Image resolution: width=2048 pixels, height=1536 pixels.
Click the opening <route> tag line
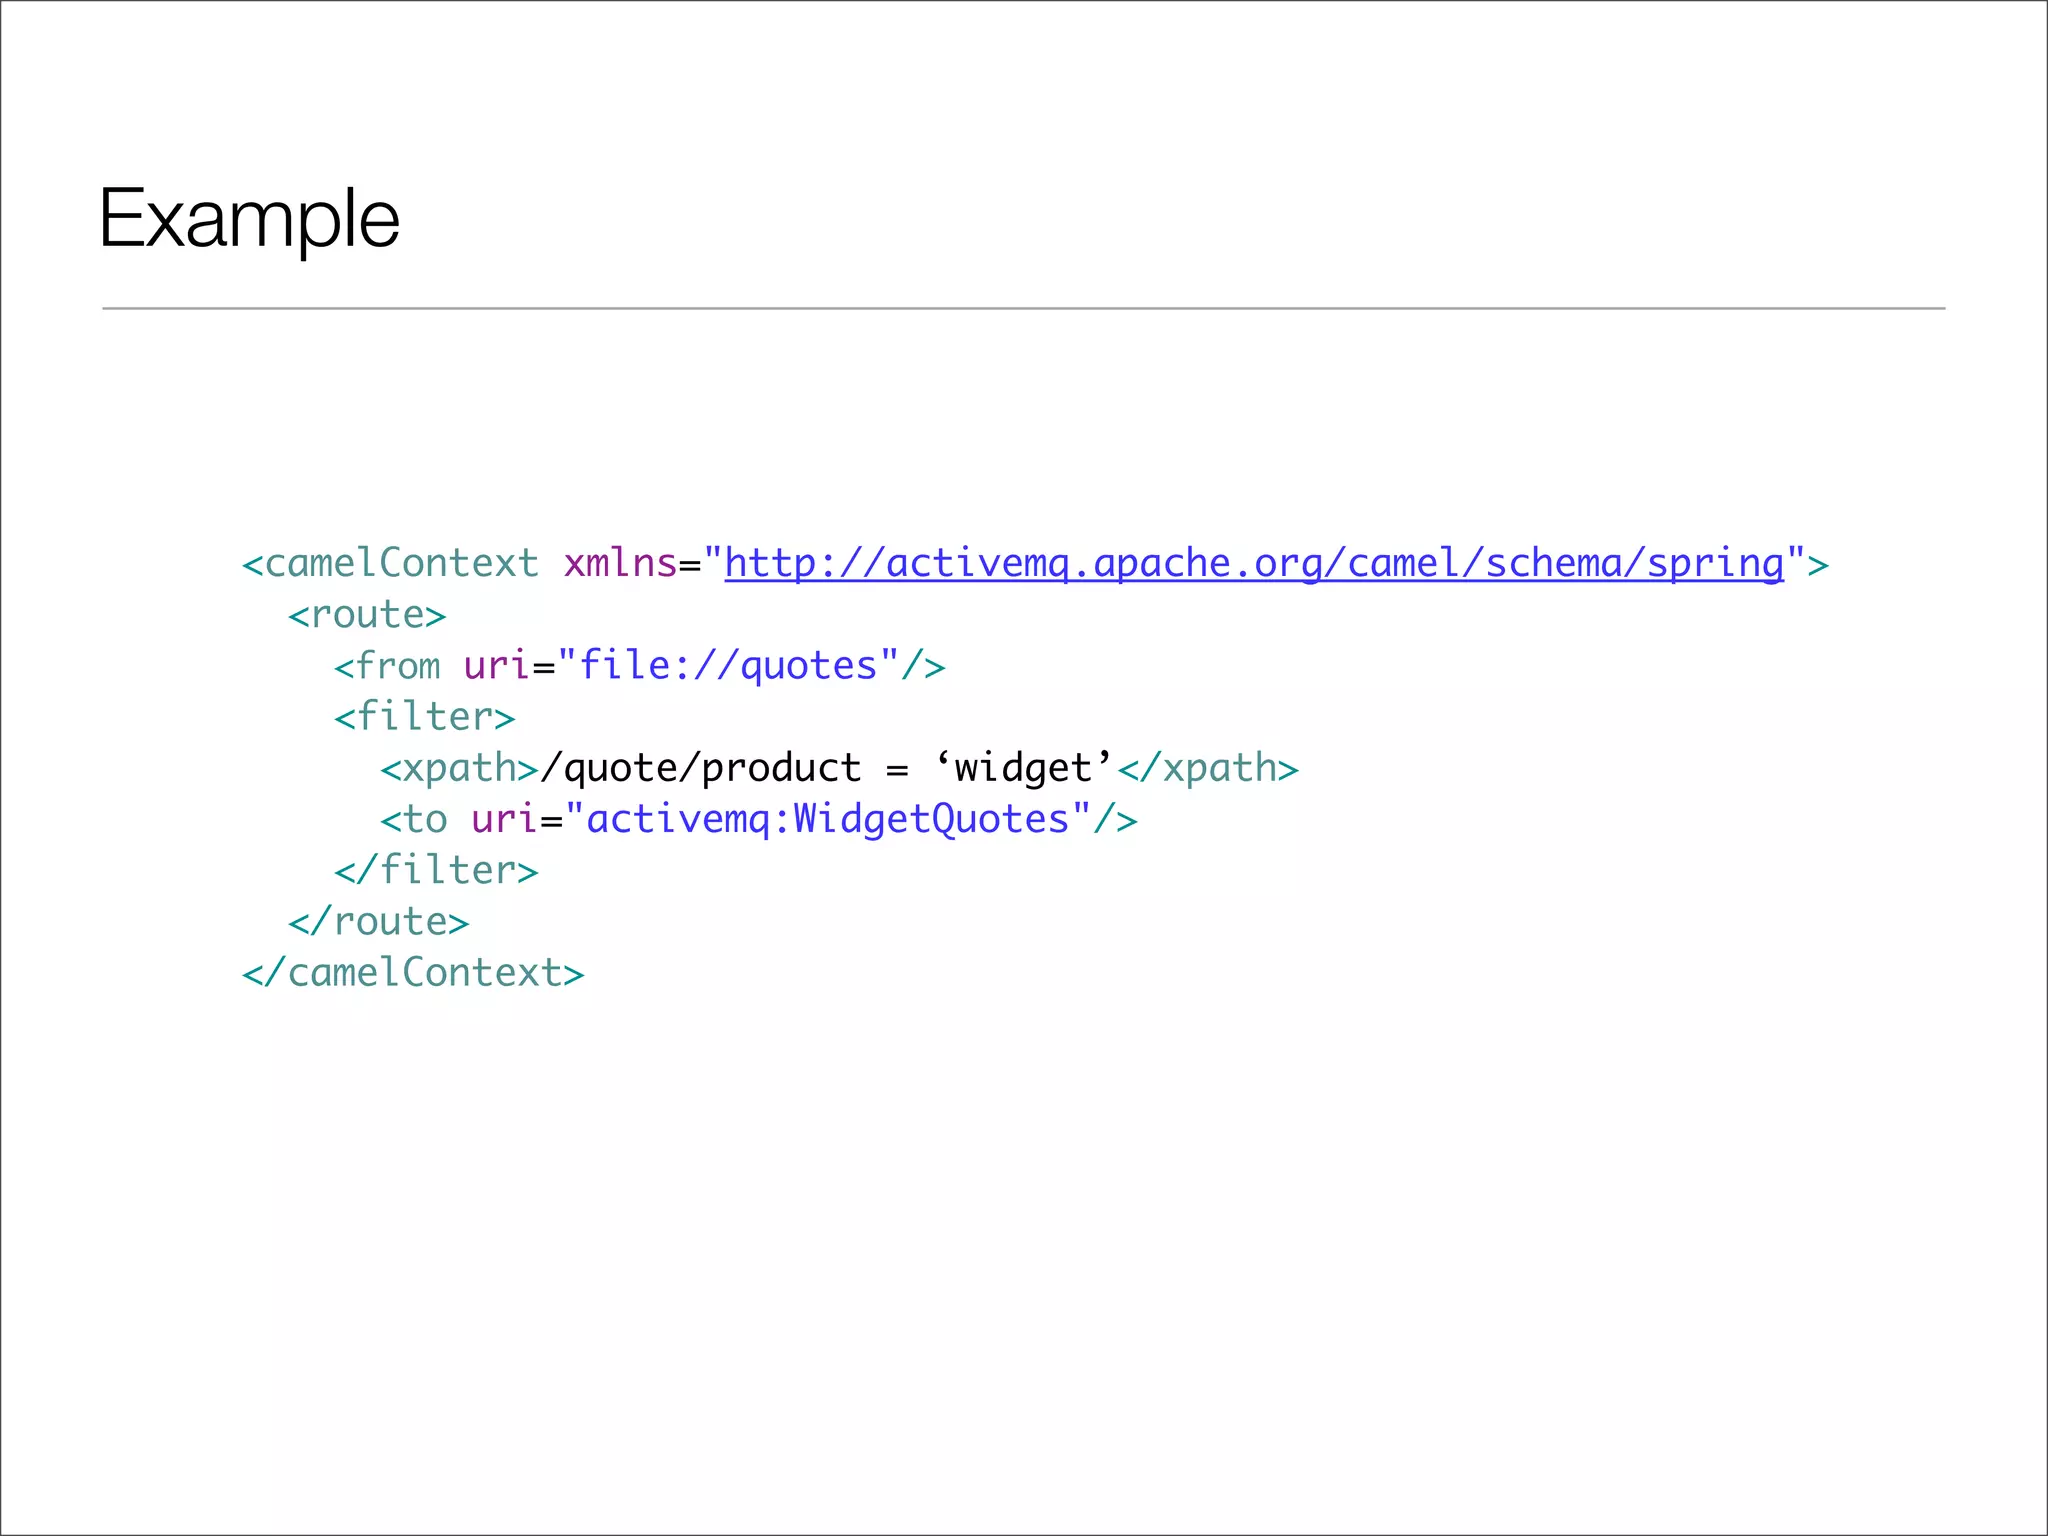click(x=367, y=615)
